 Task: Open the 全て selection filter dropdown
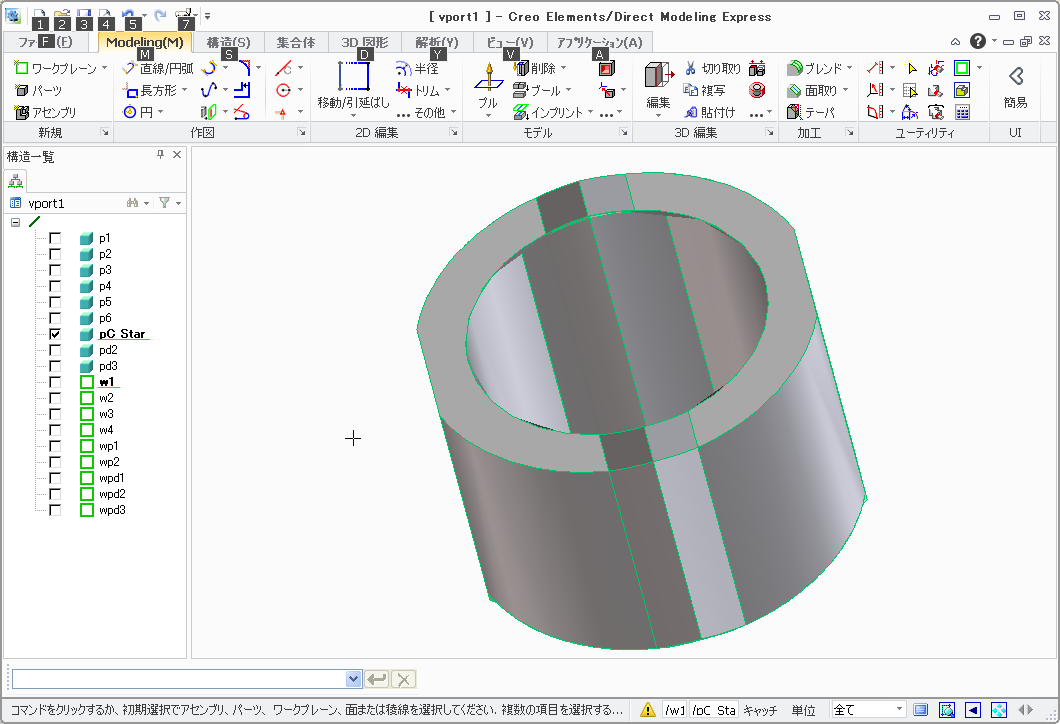[900, 710]
